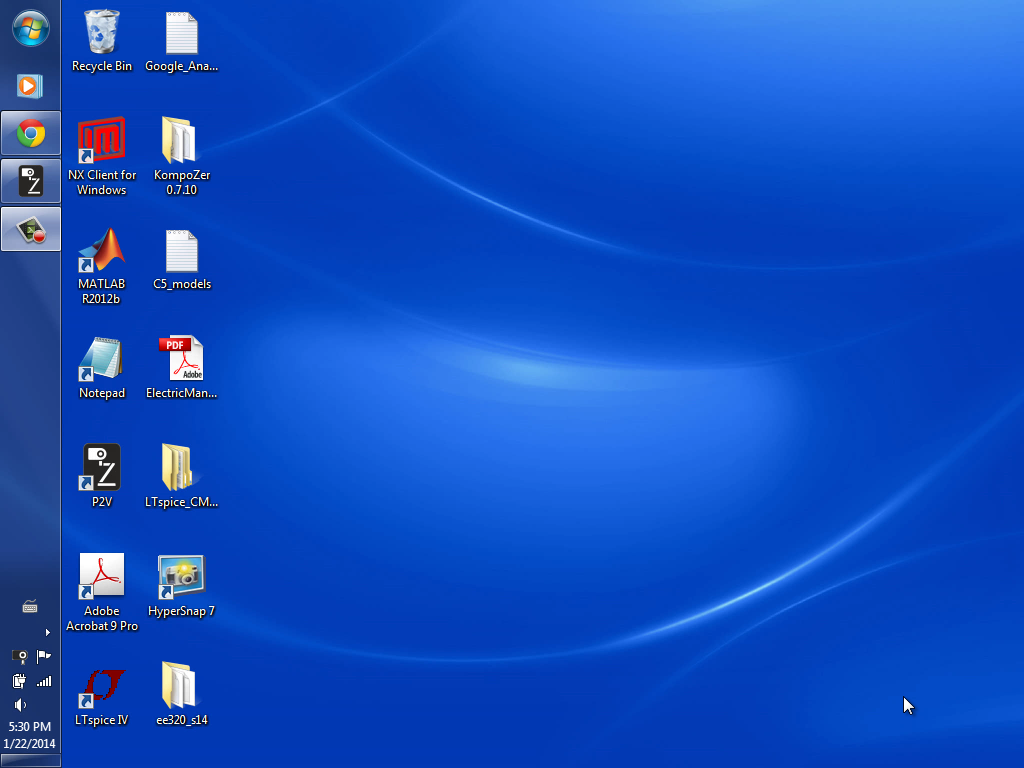
Task: Open the clock showing 5:30 PM
Action: click(x=29, y=726)
